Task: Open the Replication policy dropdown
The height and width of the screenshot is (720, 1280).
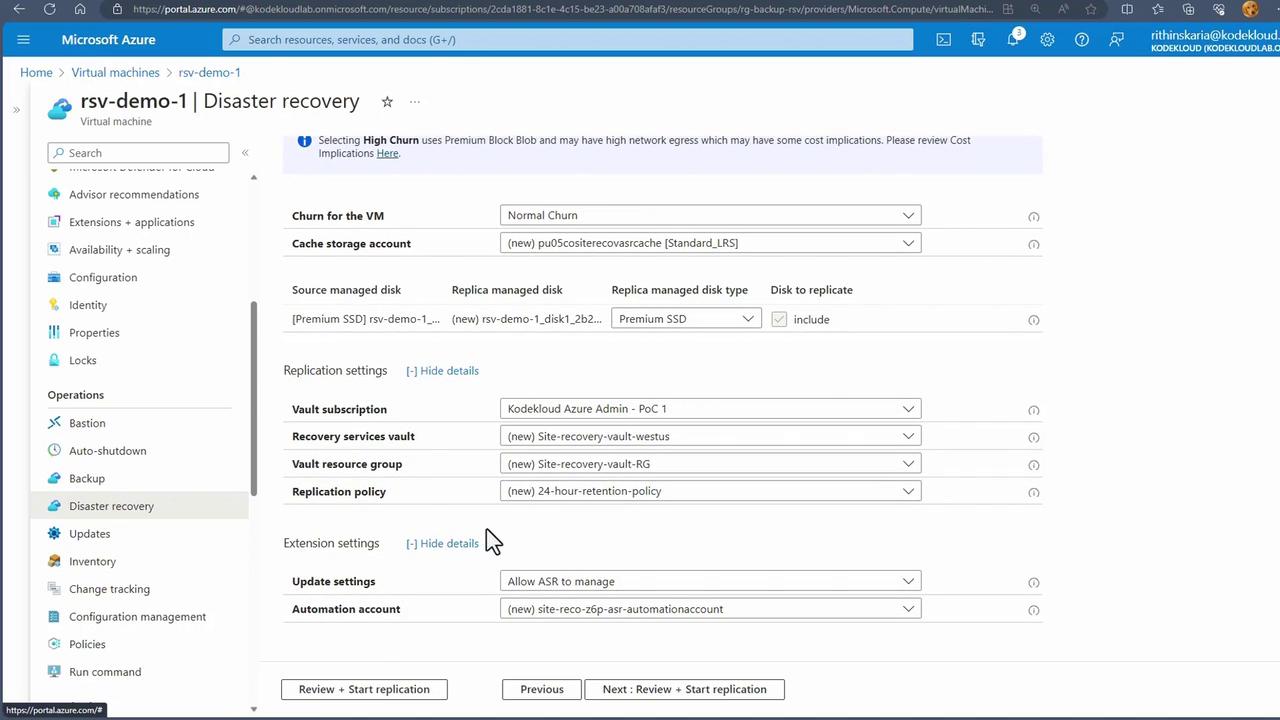Action: (710, 491)
